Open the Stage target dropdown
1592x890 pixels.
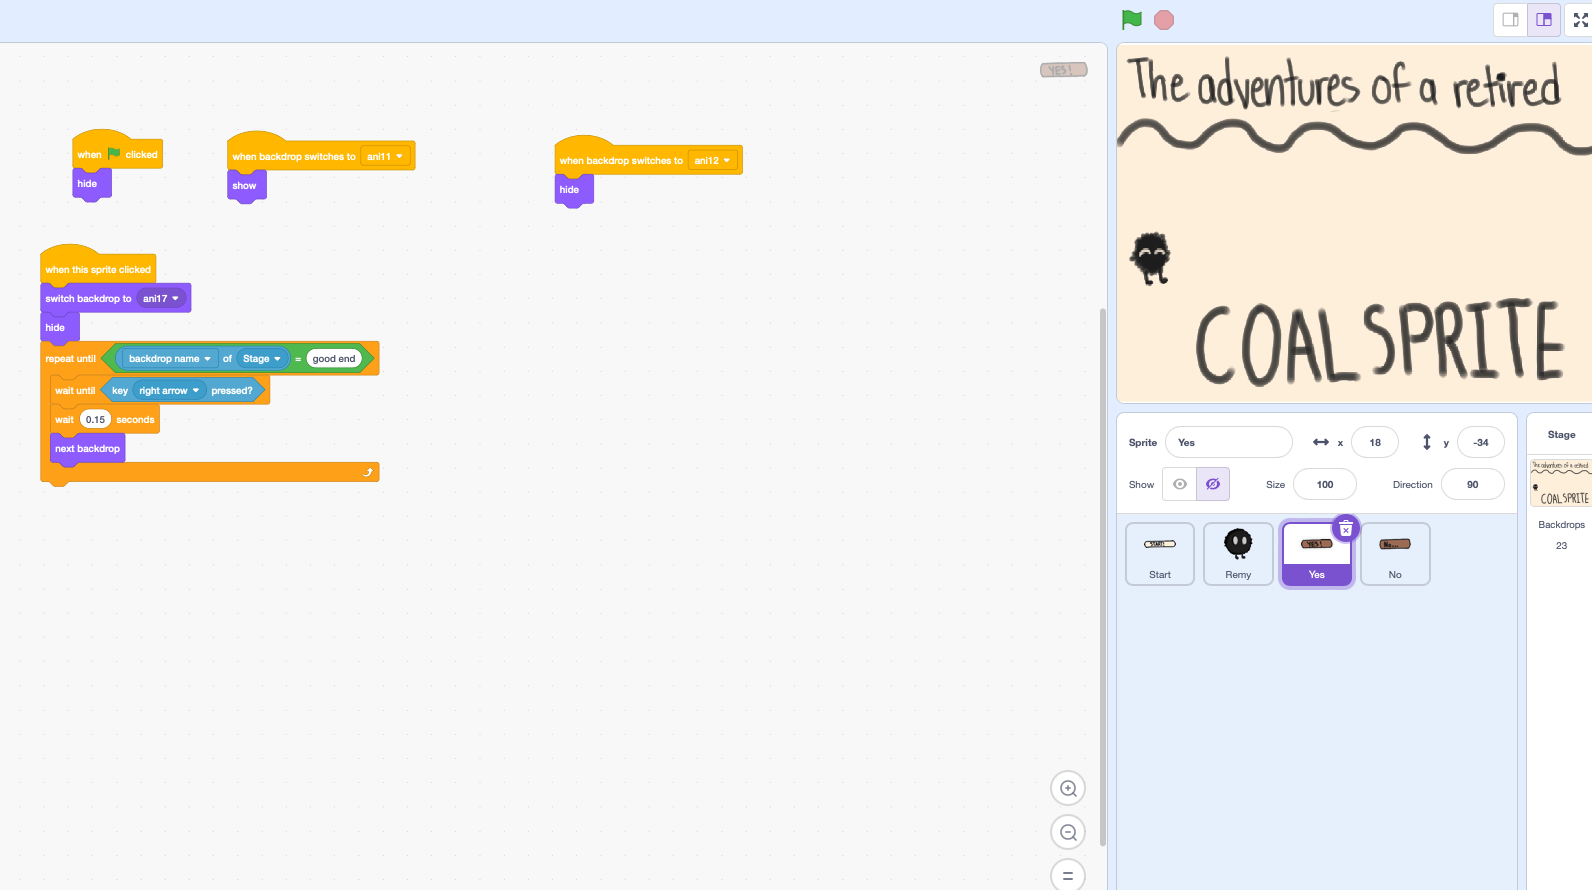tap(262, 358)
